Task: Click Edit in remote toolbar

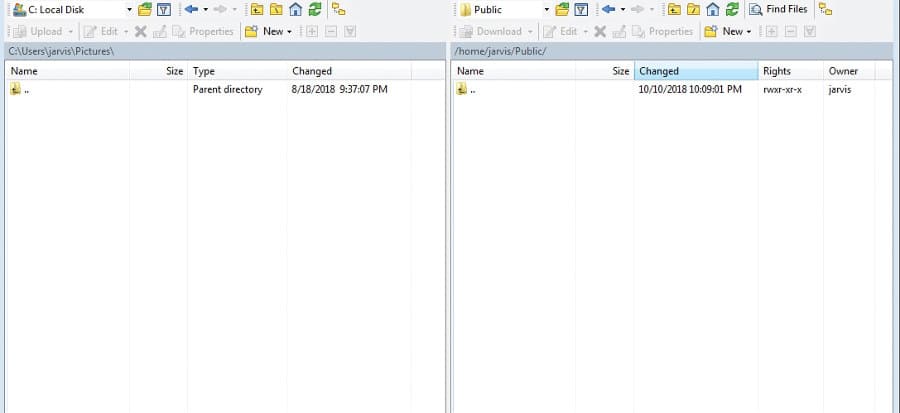Action: [x=561, y=32]
